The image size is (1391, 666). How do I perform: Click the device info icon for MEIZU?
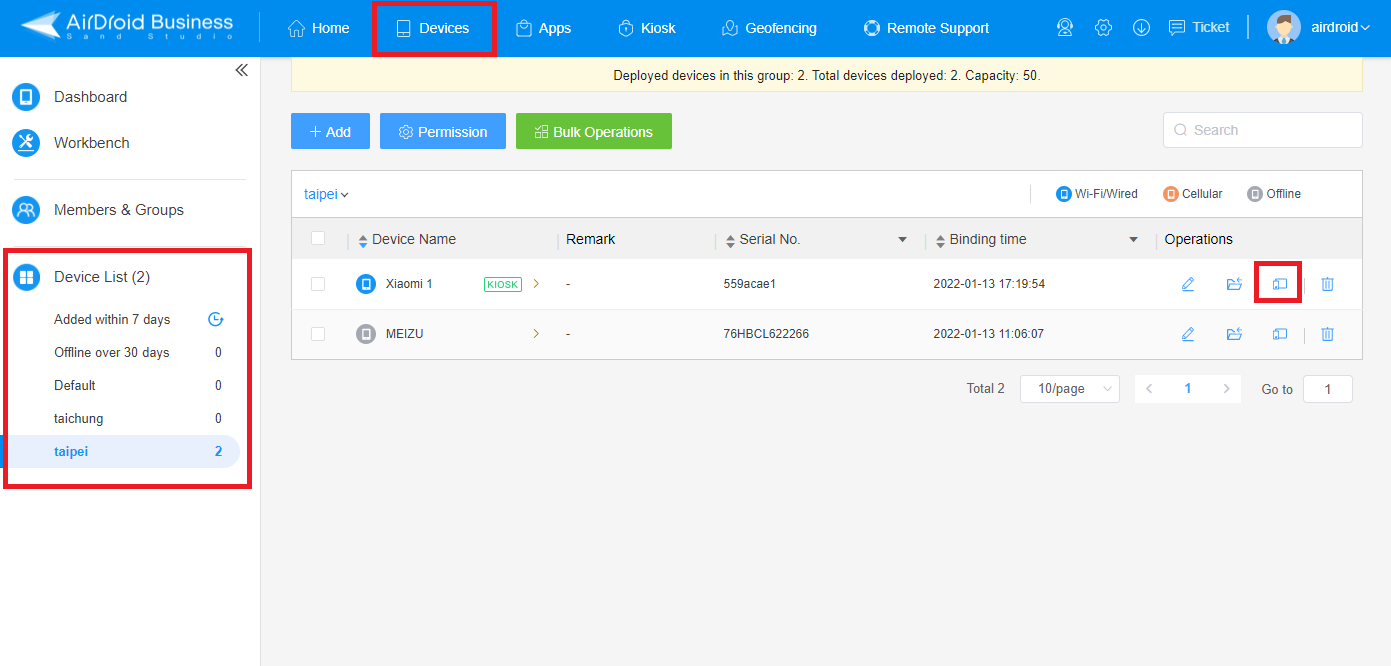[1279, 334]
